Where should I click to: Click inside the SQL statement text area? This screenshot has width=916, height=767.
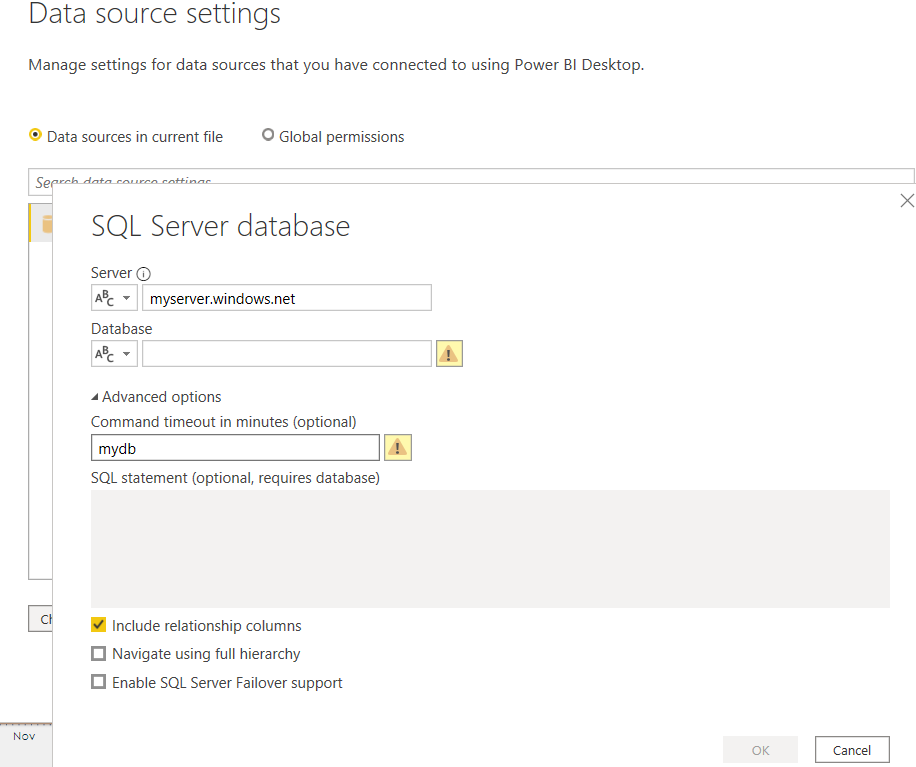point(490,548)
